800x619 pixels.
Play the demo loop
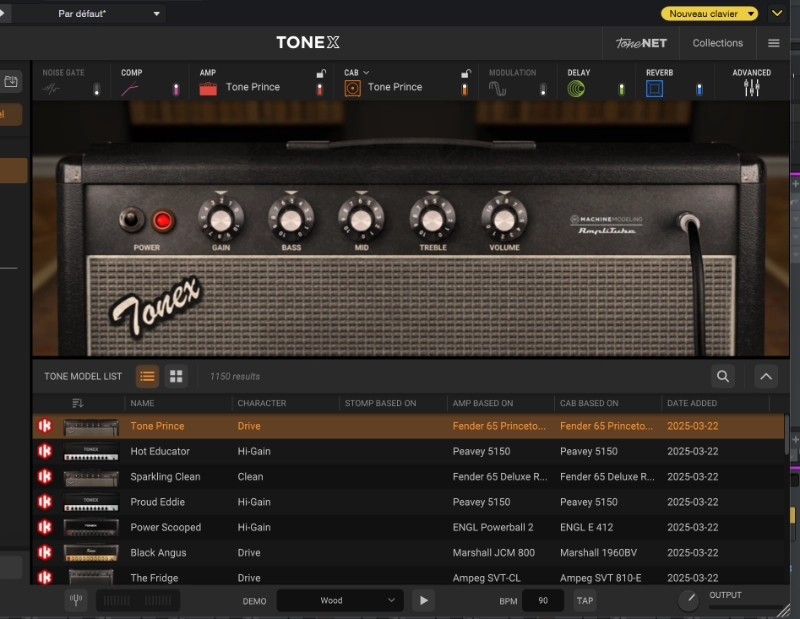pos(423,601)
